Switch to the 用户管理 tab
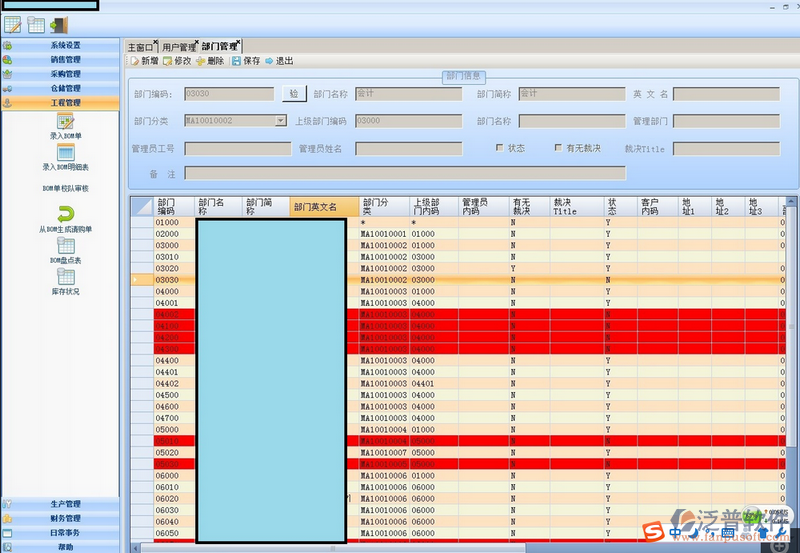Image resolution: width=800 pixels, height=553 pixels. (179, 46)
